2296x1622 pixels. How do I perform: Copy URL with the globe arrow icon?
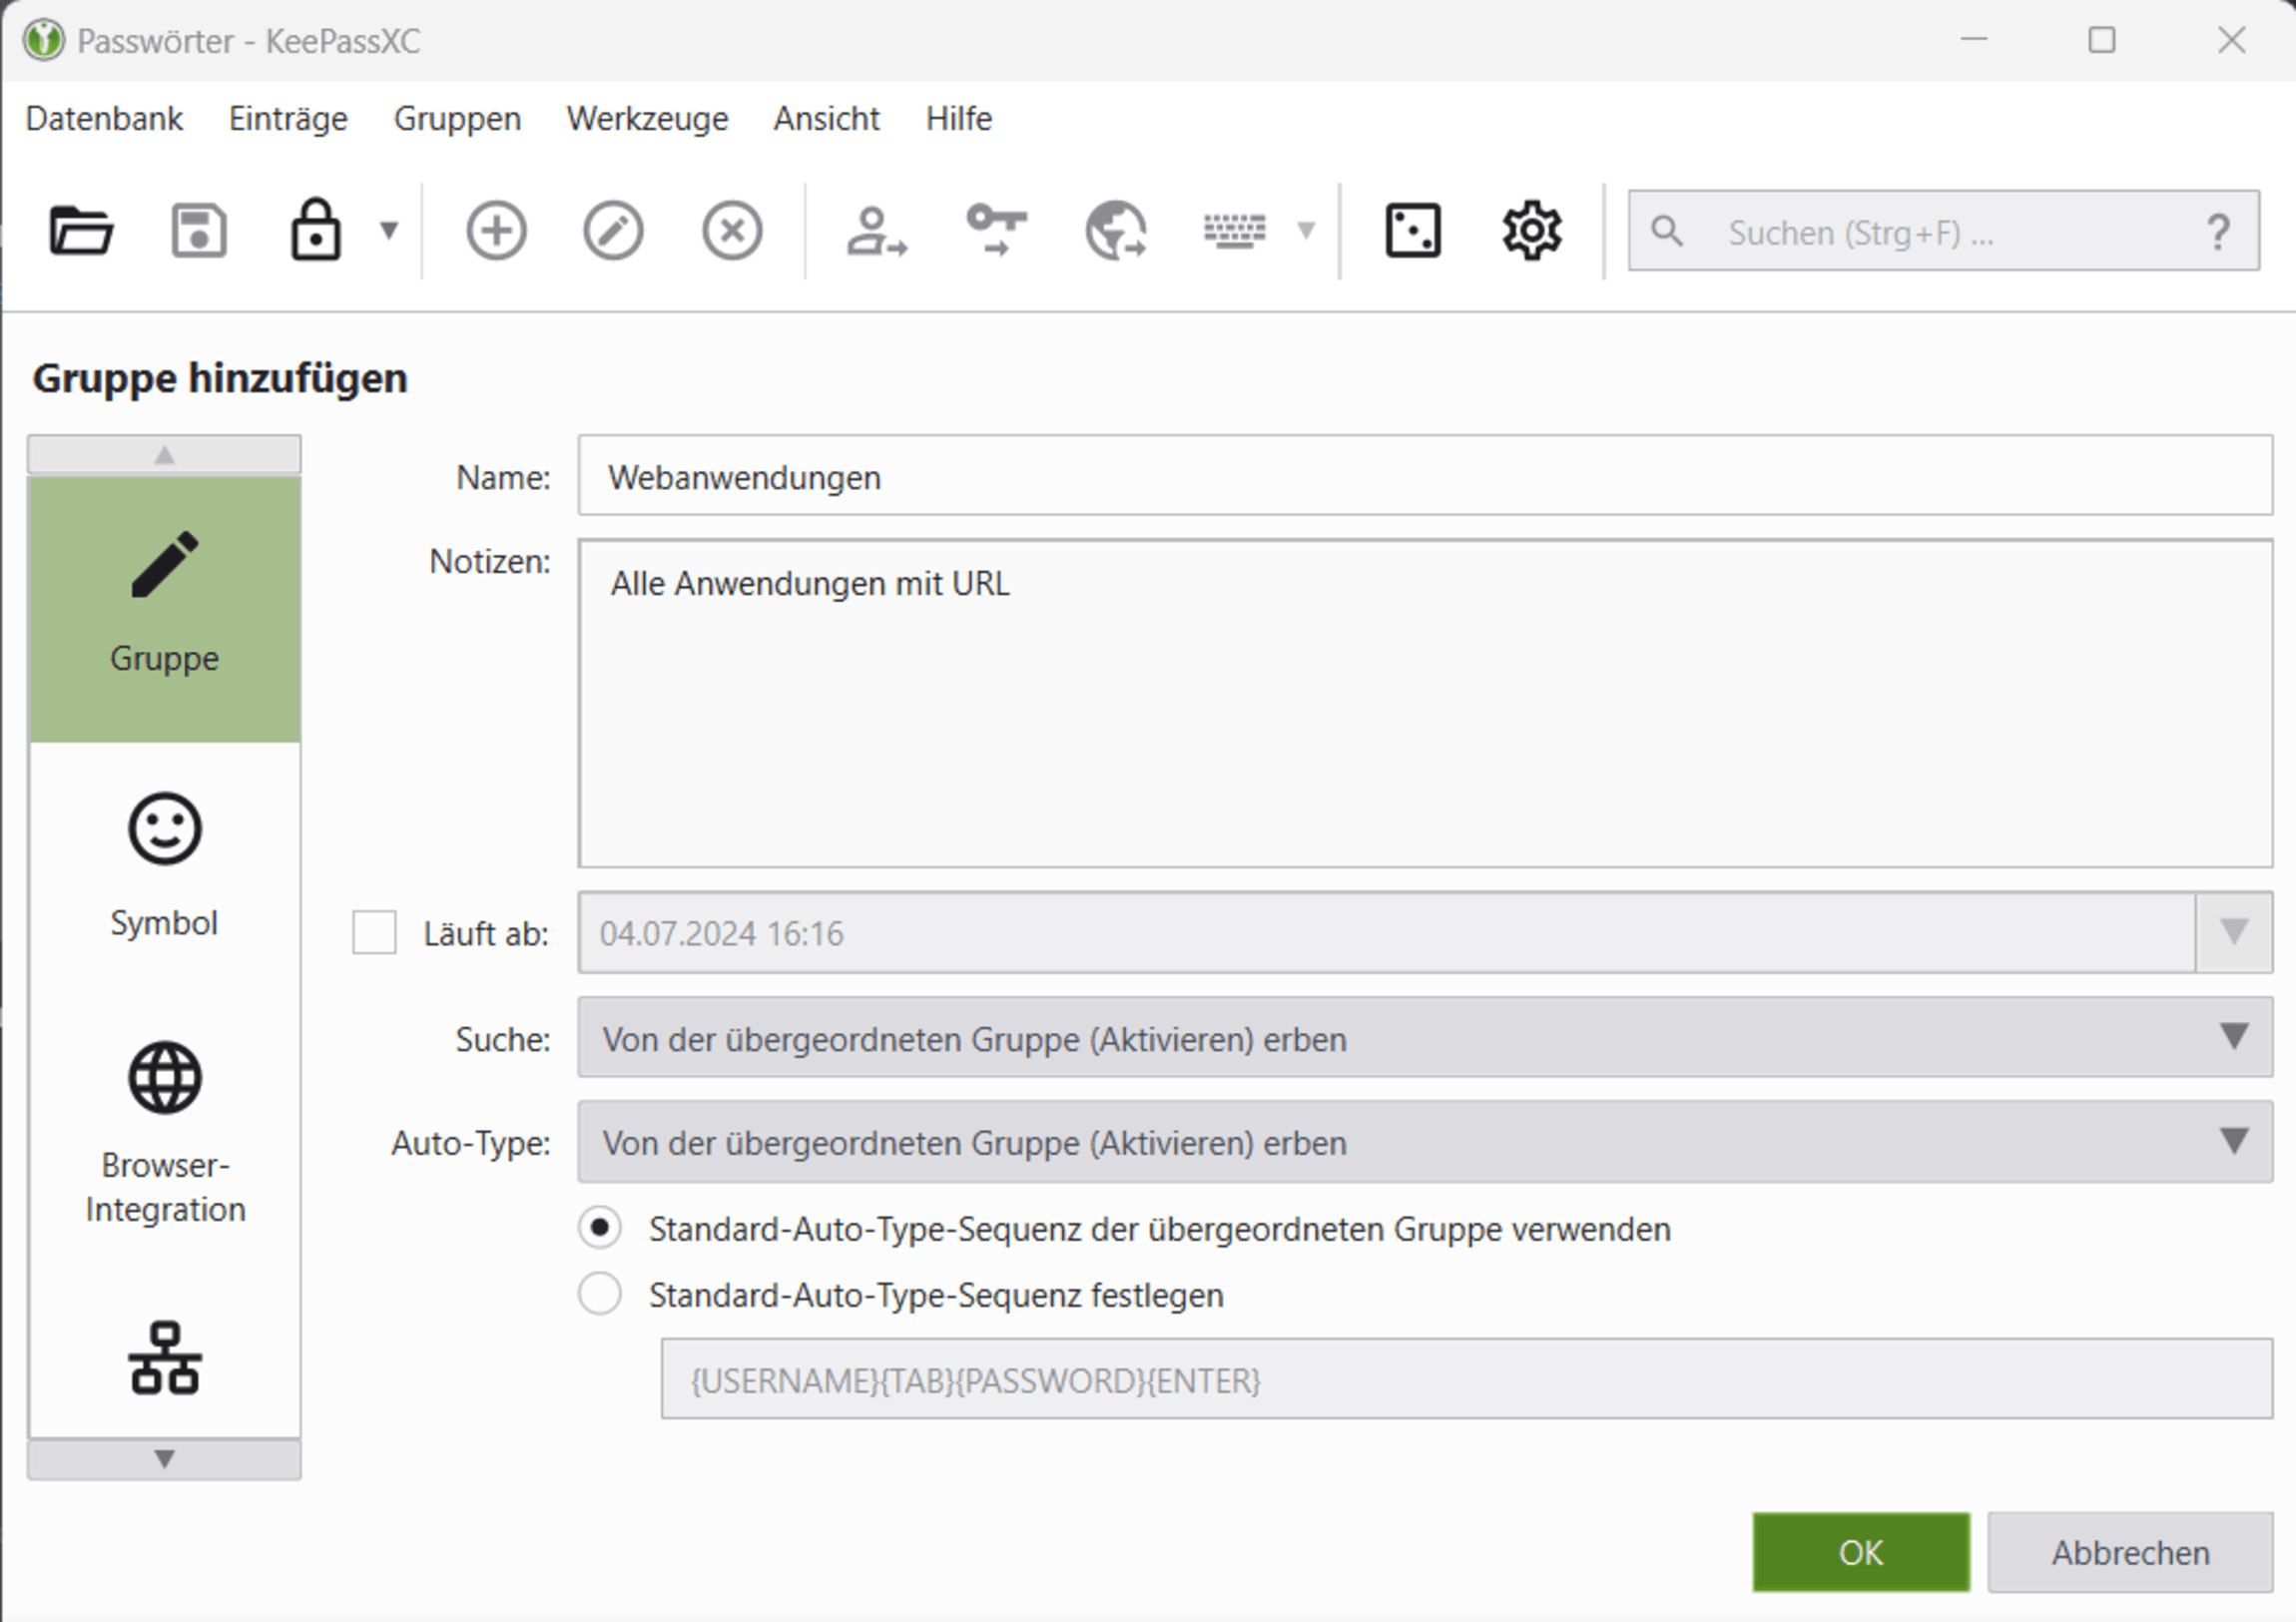[1116, 231]
